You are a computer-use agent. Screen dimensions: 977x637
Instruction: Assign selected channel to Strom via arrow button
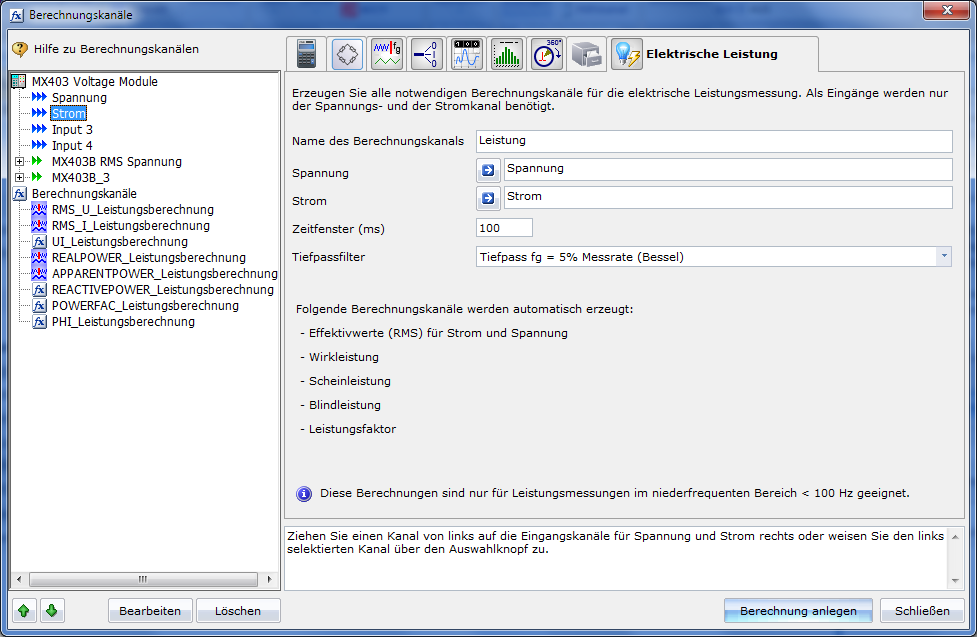pos(488,198)
